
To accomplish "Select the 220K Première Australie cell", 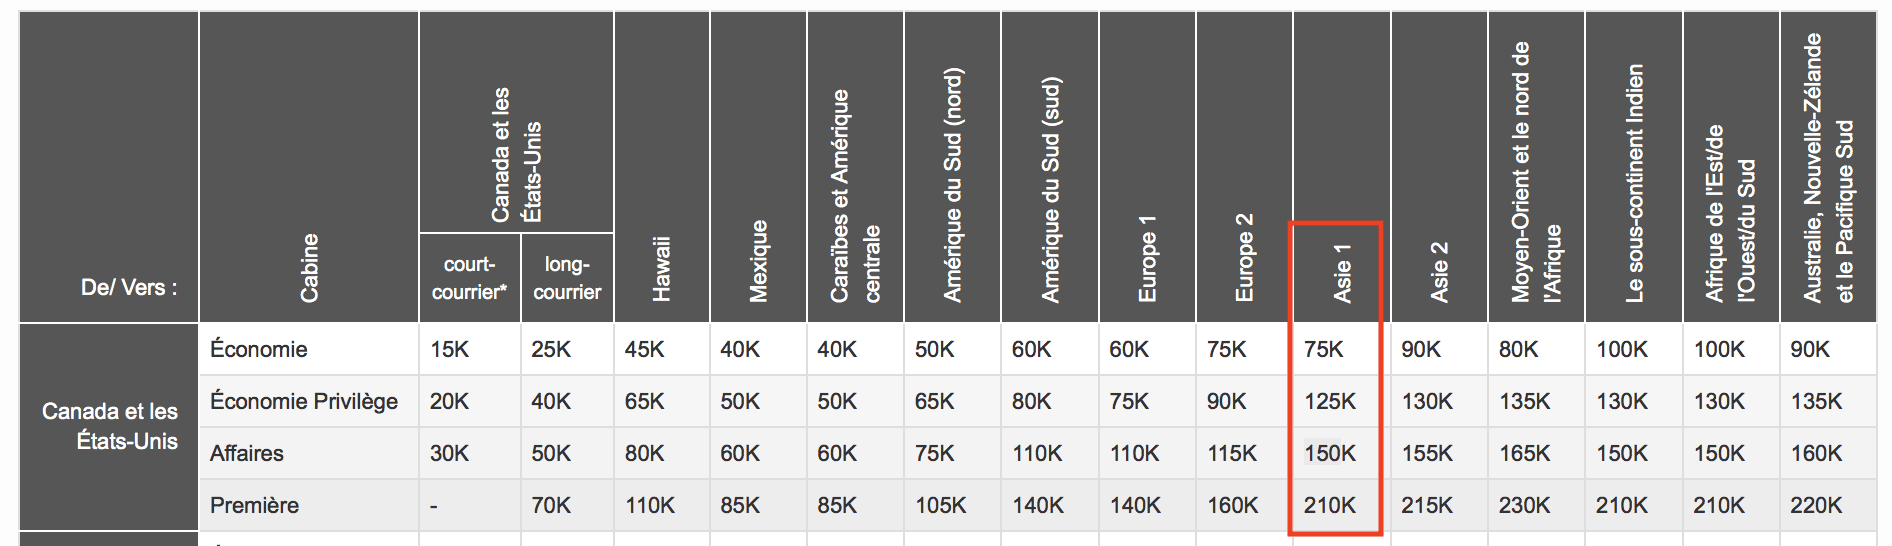I will pyautogui.click(x=1816, y=505).
